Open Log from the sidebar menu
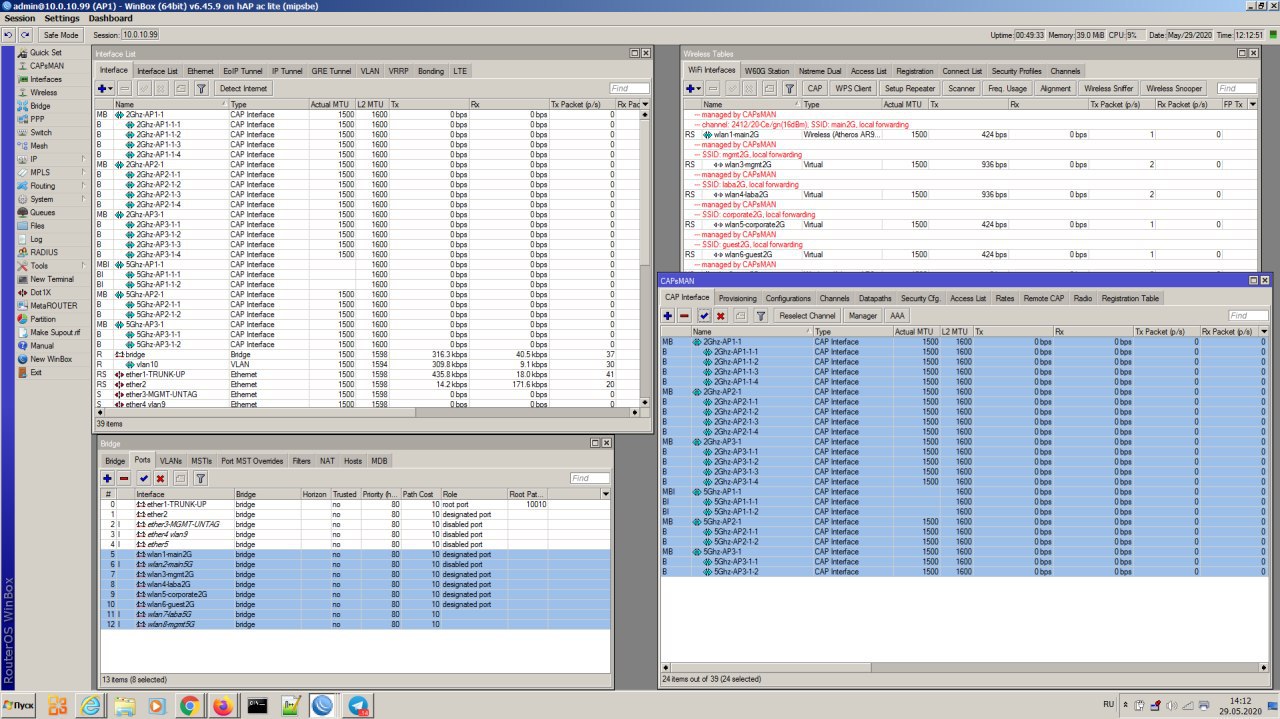The width and height of the screenshot is (1280, 719). click(x=36, y=239)
